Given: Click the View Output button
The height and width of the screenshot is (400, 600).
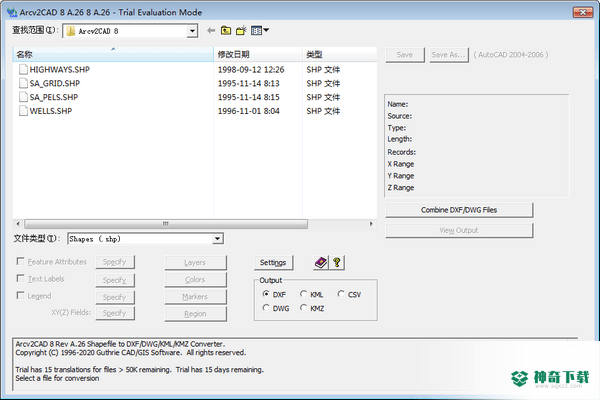Looking at the screenshot, I should [x=459, y=230].
